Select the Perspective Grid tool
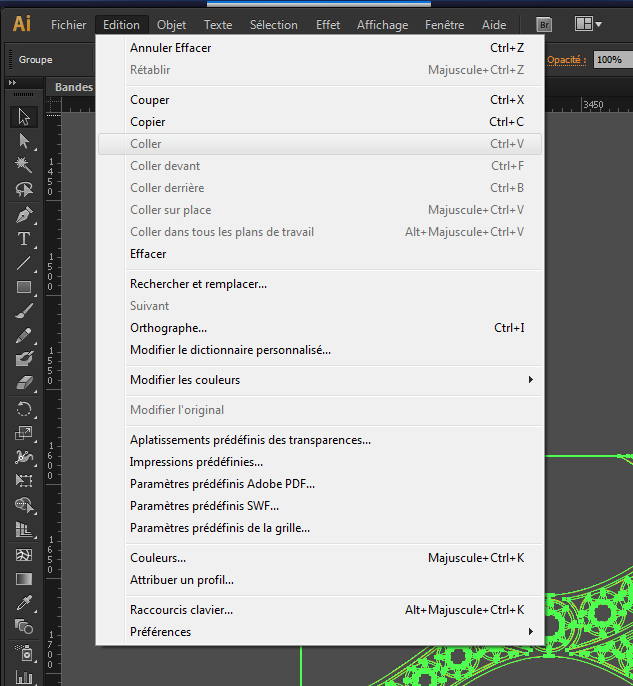Screen dimensions: 633x686 coord(24,529)
